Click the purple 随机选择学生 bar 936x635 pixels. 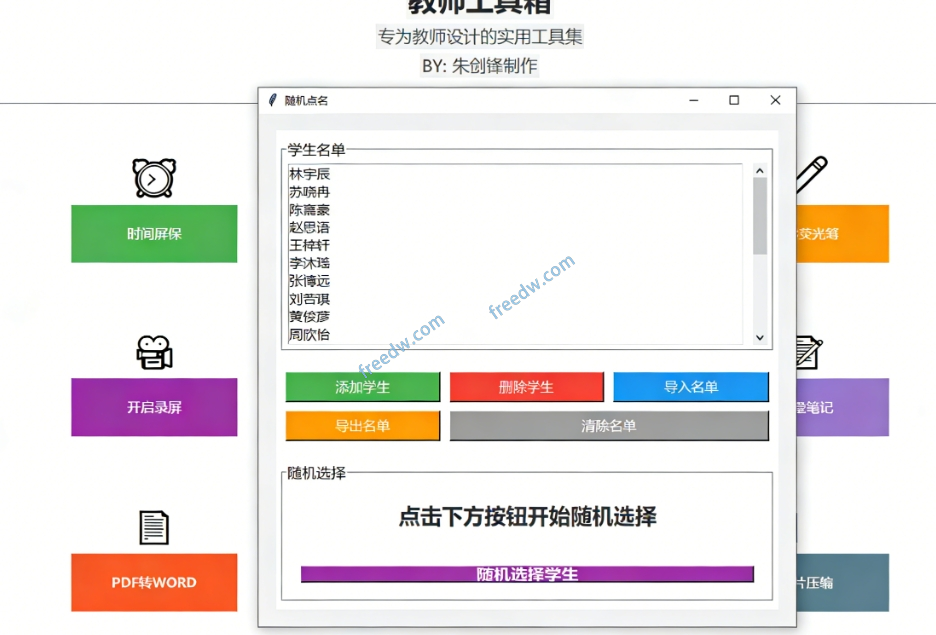click(527, 574)
